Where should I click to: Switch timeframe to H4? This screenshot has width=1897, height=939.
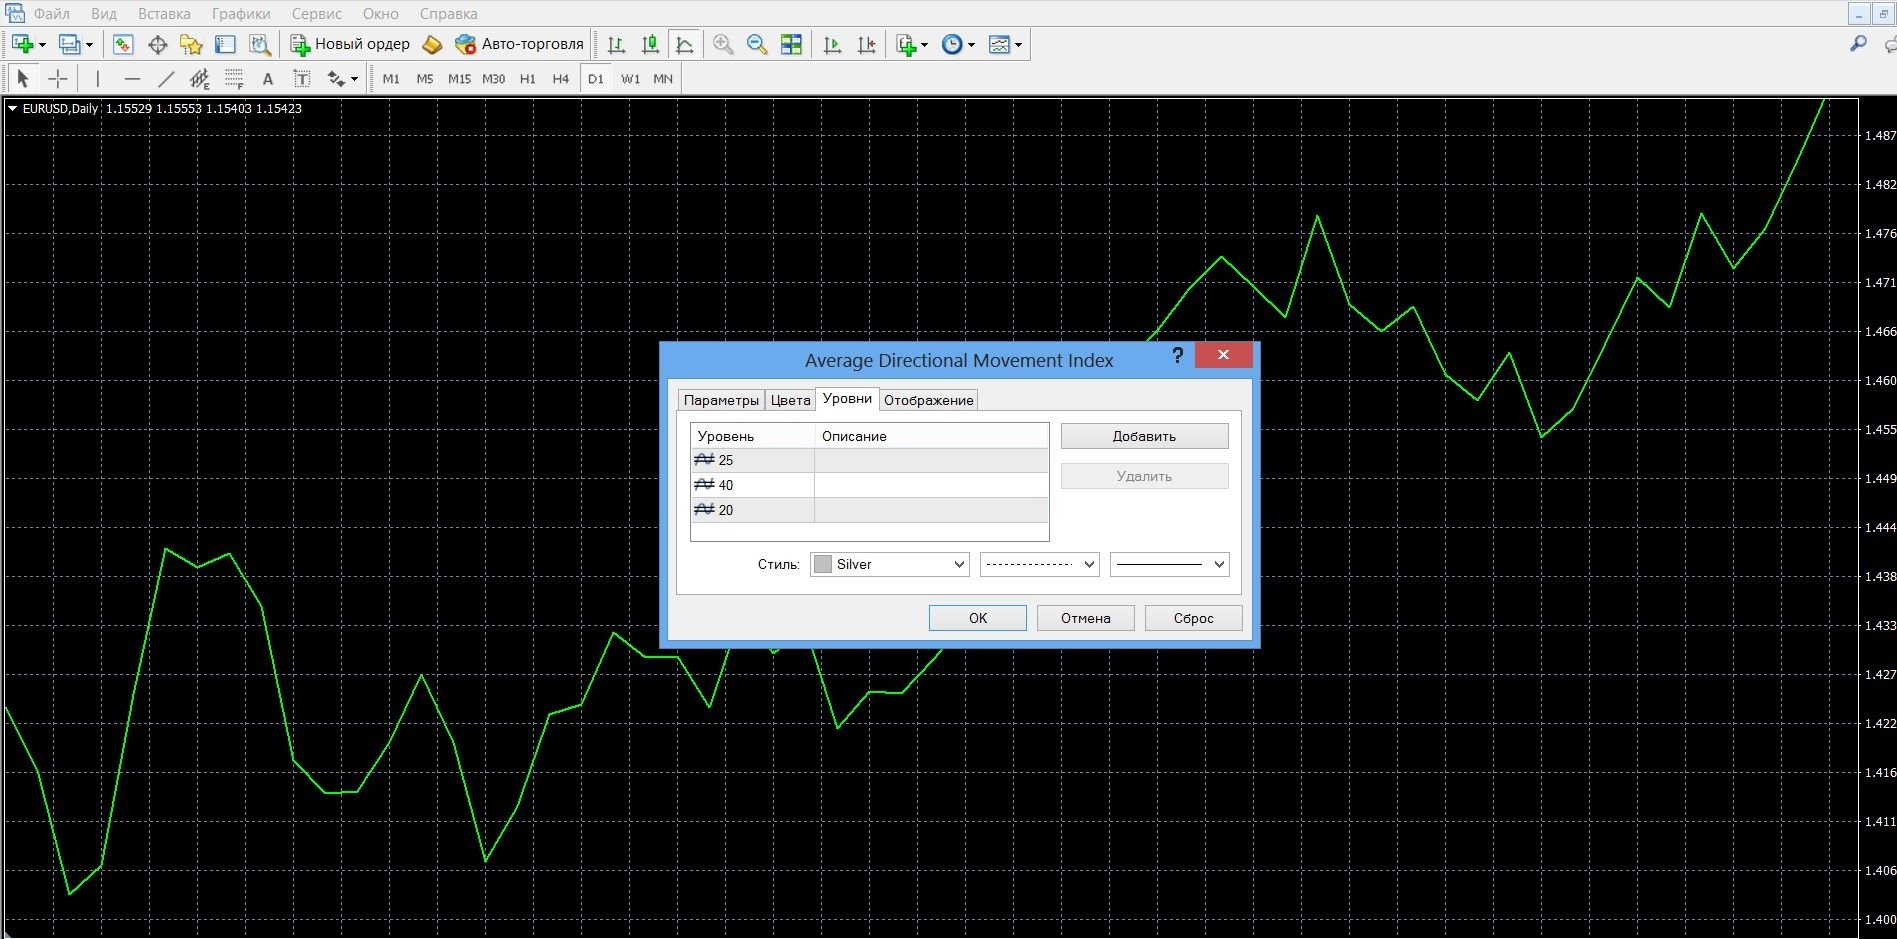point(561,78)
